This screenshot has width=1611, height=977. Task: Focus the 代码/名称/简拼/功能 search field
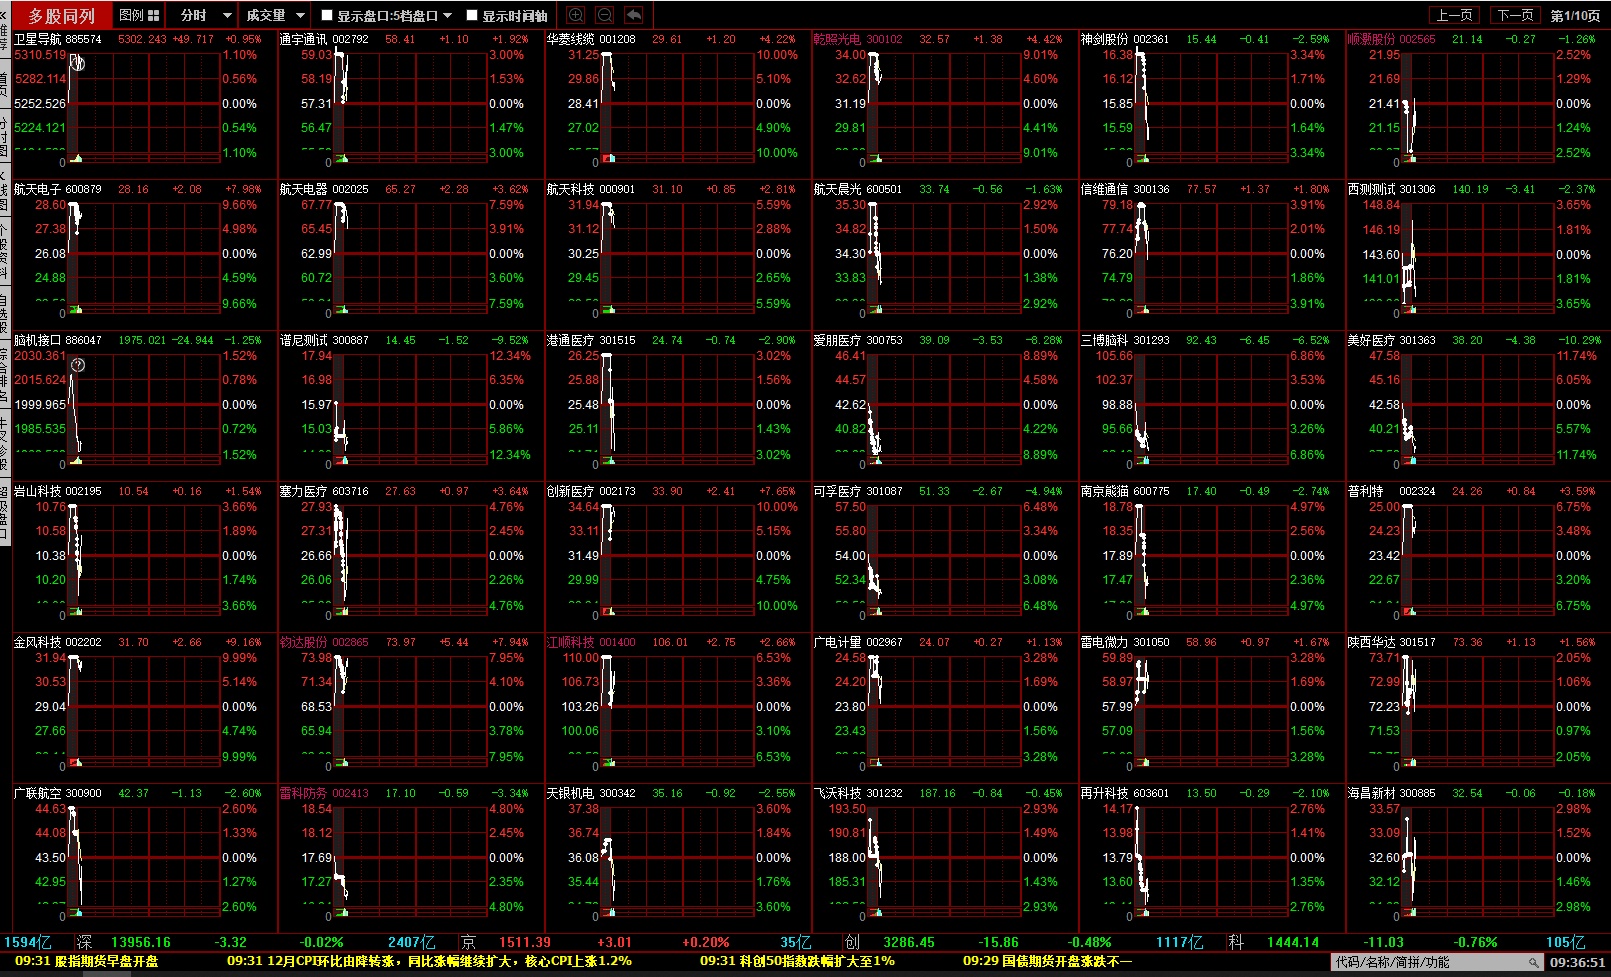(x=1438, y=962)
